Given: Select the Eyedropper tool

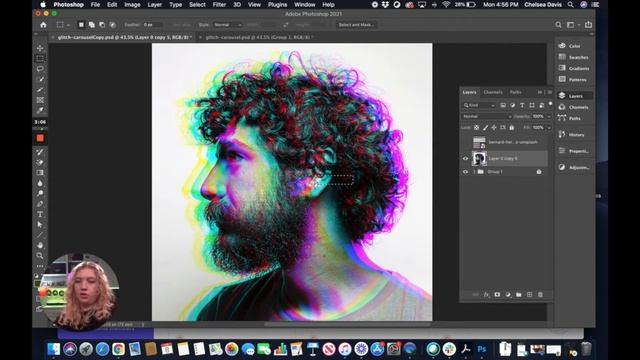Looking at the screenshot, I should [40, 110].
